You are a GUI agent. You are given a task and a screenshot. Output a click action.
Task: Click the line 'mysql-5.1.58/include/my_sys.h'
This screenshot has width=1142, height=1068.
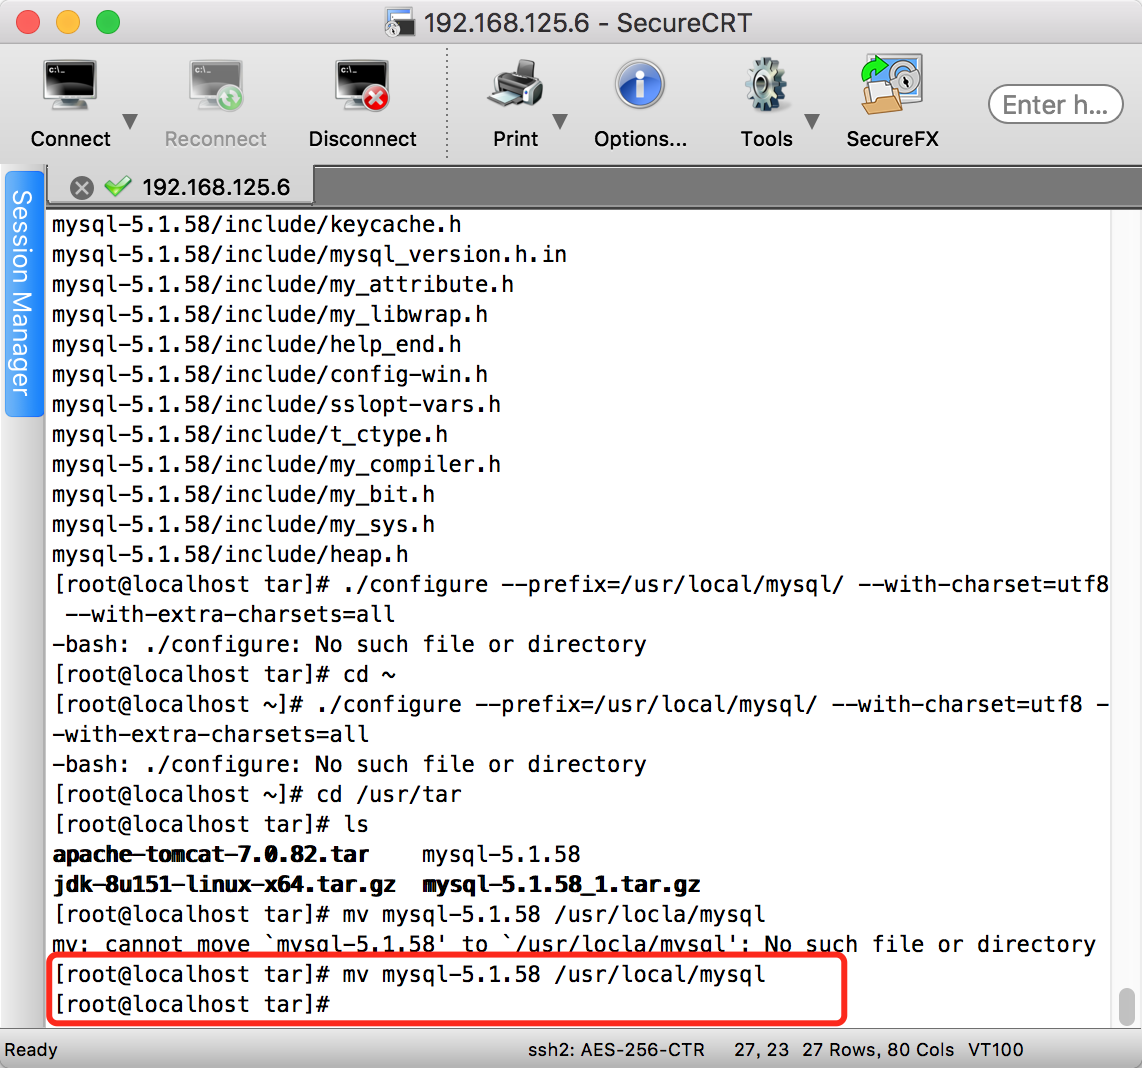click(x=243, y=525)
